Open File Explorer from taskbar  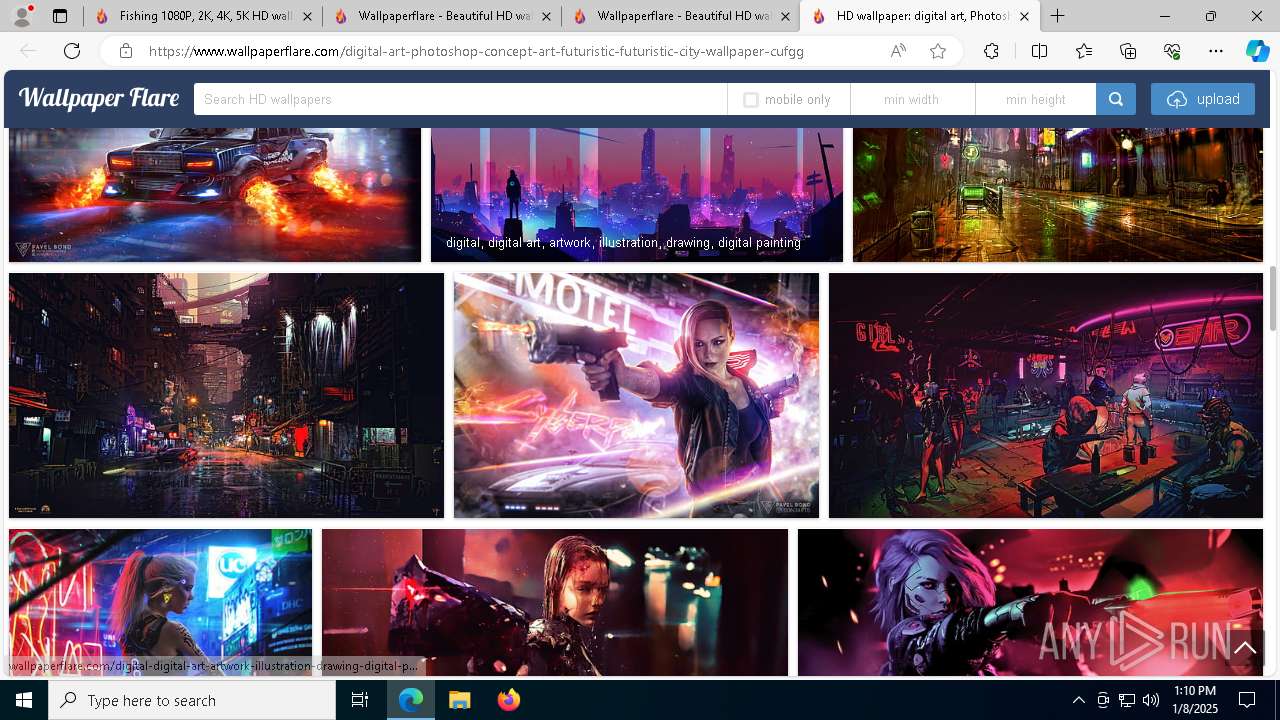[459, 700]
